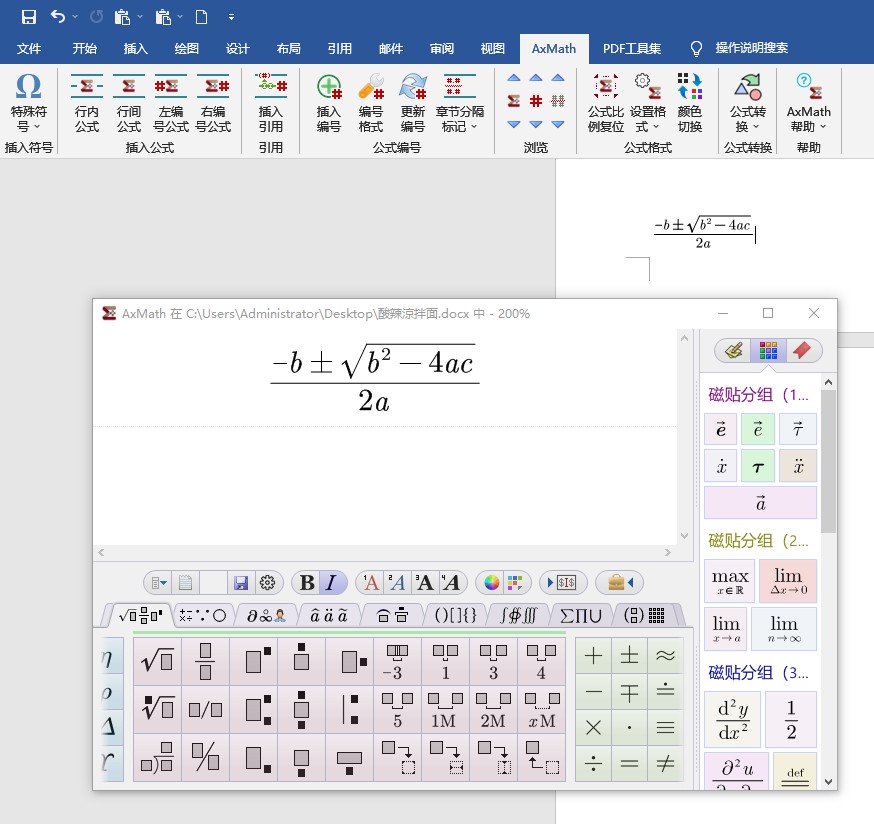The image size is (874, 824).
Task: Undo the last action in Word
Action: (58, 17)
